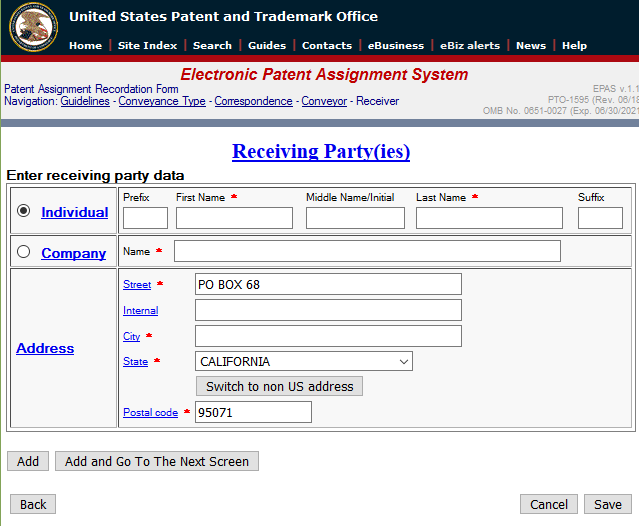Select the Individual radio button
Screen dimensions: 639x526
coord(24,211)
